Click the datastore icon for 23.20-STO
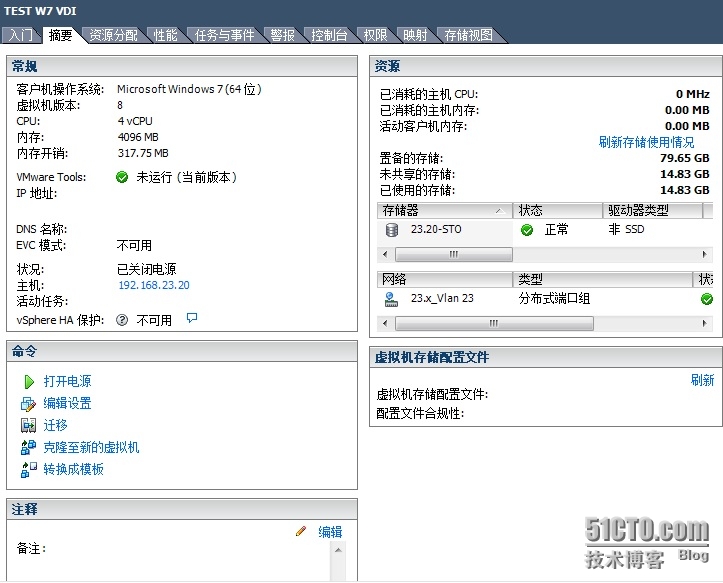The height and width of the screenshot is (583, 723). click(392, 230)
